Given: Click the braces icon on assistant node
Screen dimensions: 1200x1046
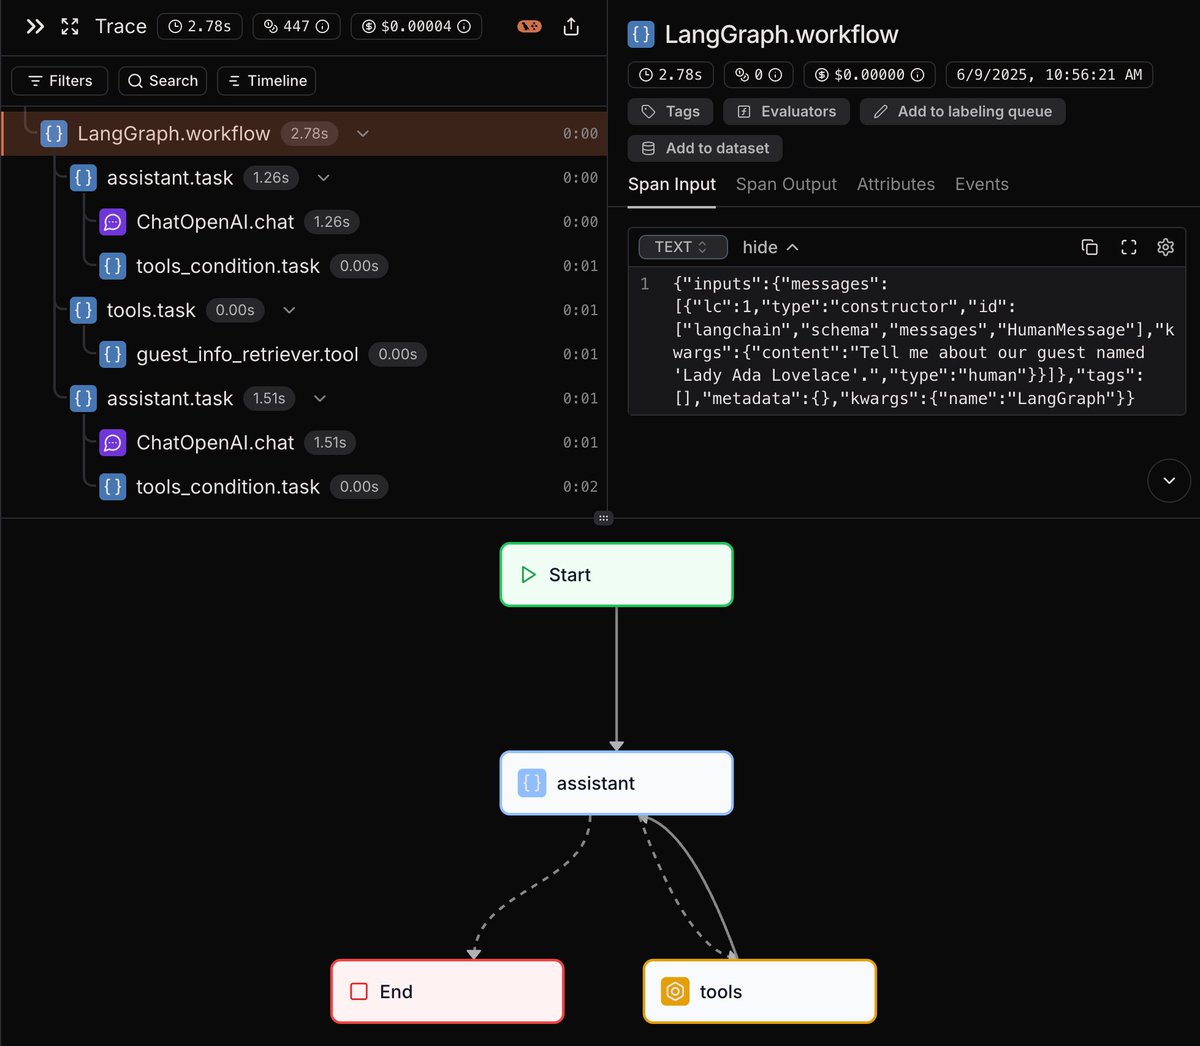Looking at the screenshot, I should pos(532,783).
